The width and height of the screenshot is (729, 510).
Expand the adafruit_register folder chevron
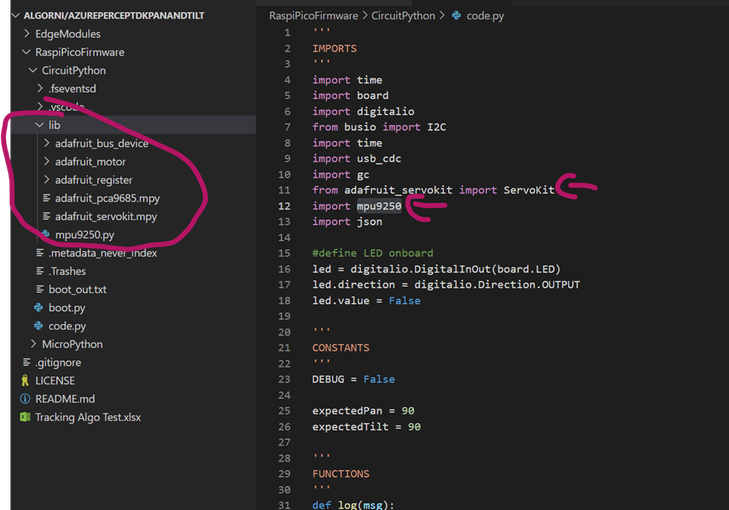click(x=46, y=179)
